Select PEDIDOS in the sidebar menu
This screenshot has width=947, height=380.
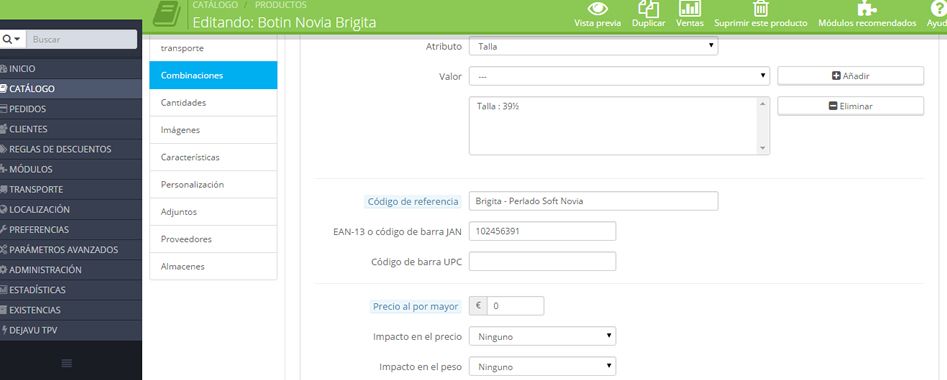71,109
